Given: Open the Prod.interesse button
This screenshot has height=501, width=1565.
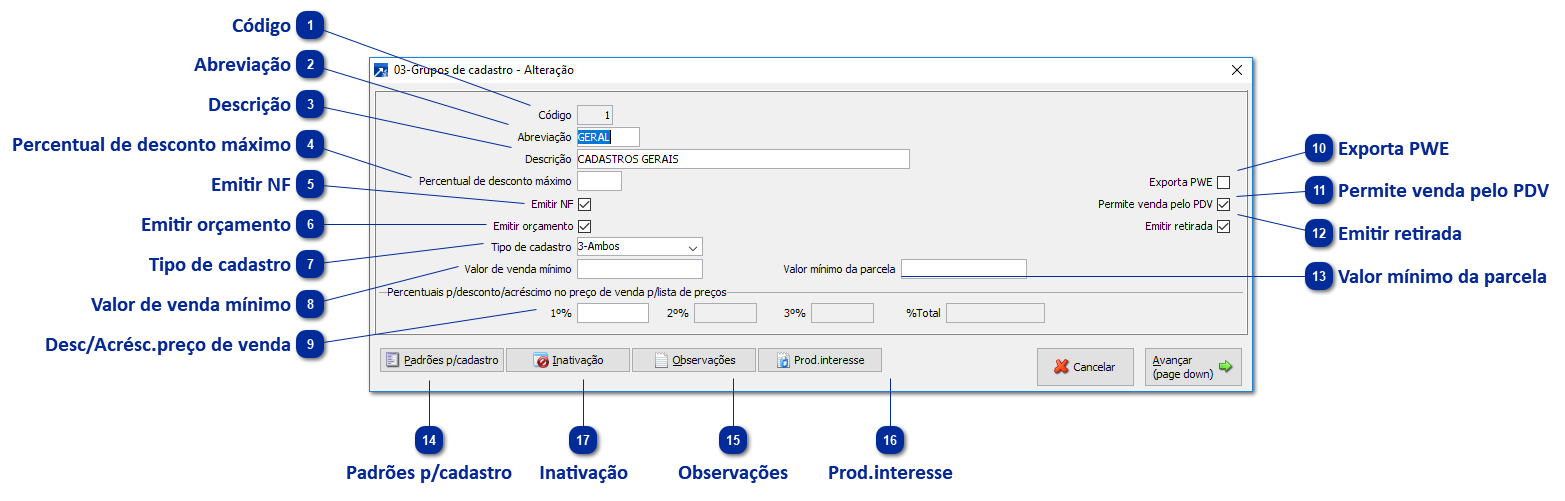Looking at the screenshot, I should click(820, 360).
